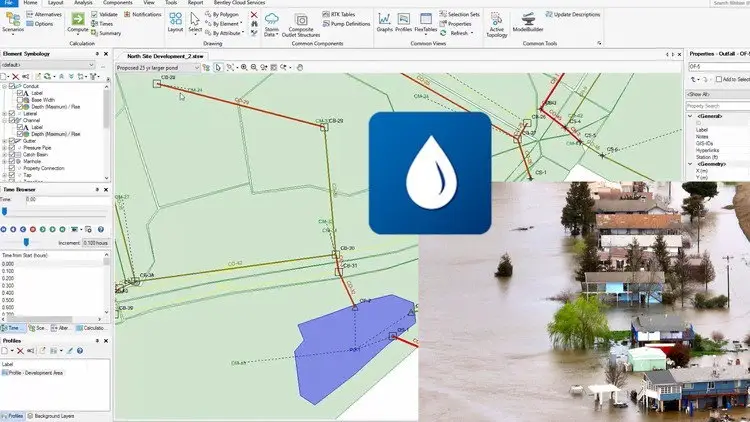Screen dimensions: 750x422
Task: Toggle the Gutter layer checkbox
Action: 12,141
